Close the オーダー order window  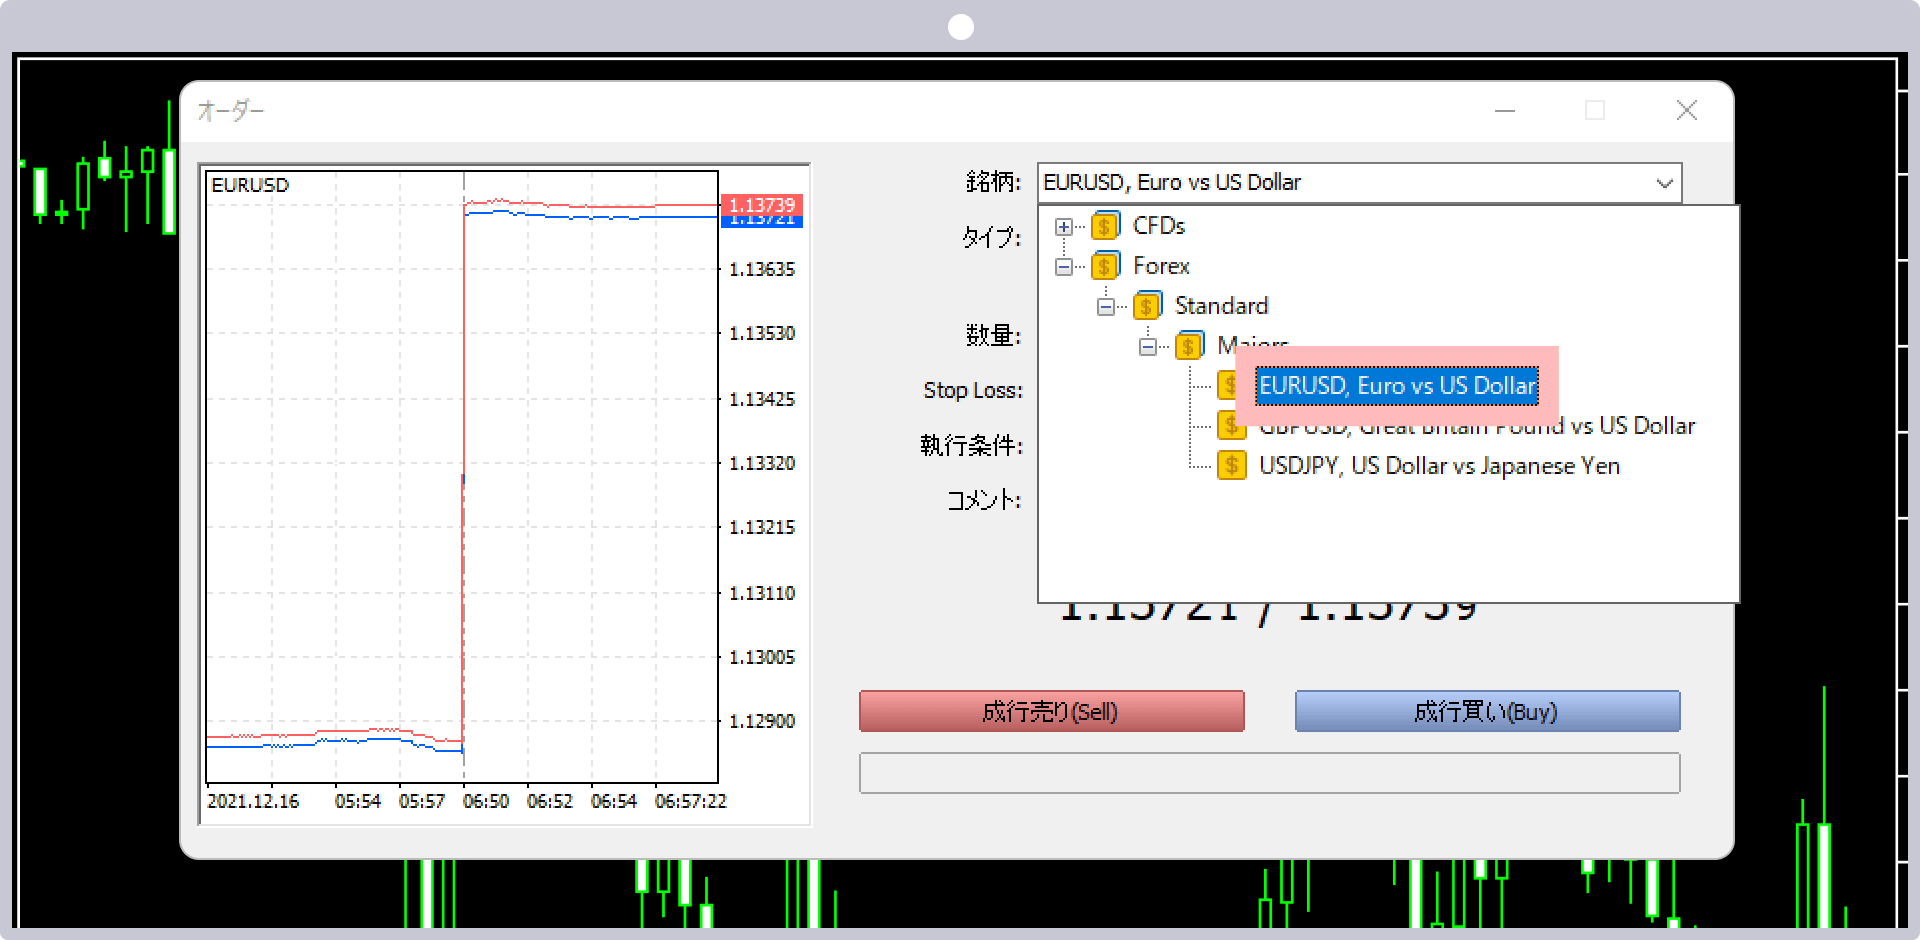(x=1687, y=111)
